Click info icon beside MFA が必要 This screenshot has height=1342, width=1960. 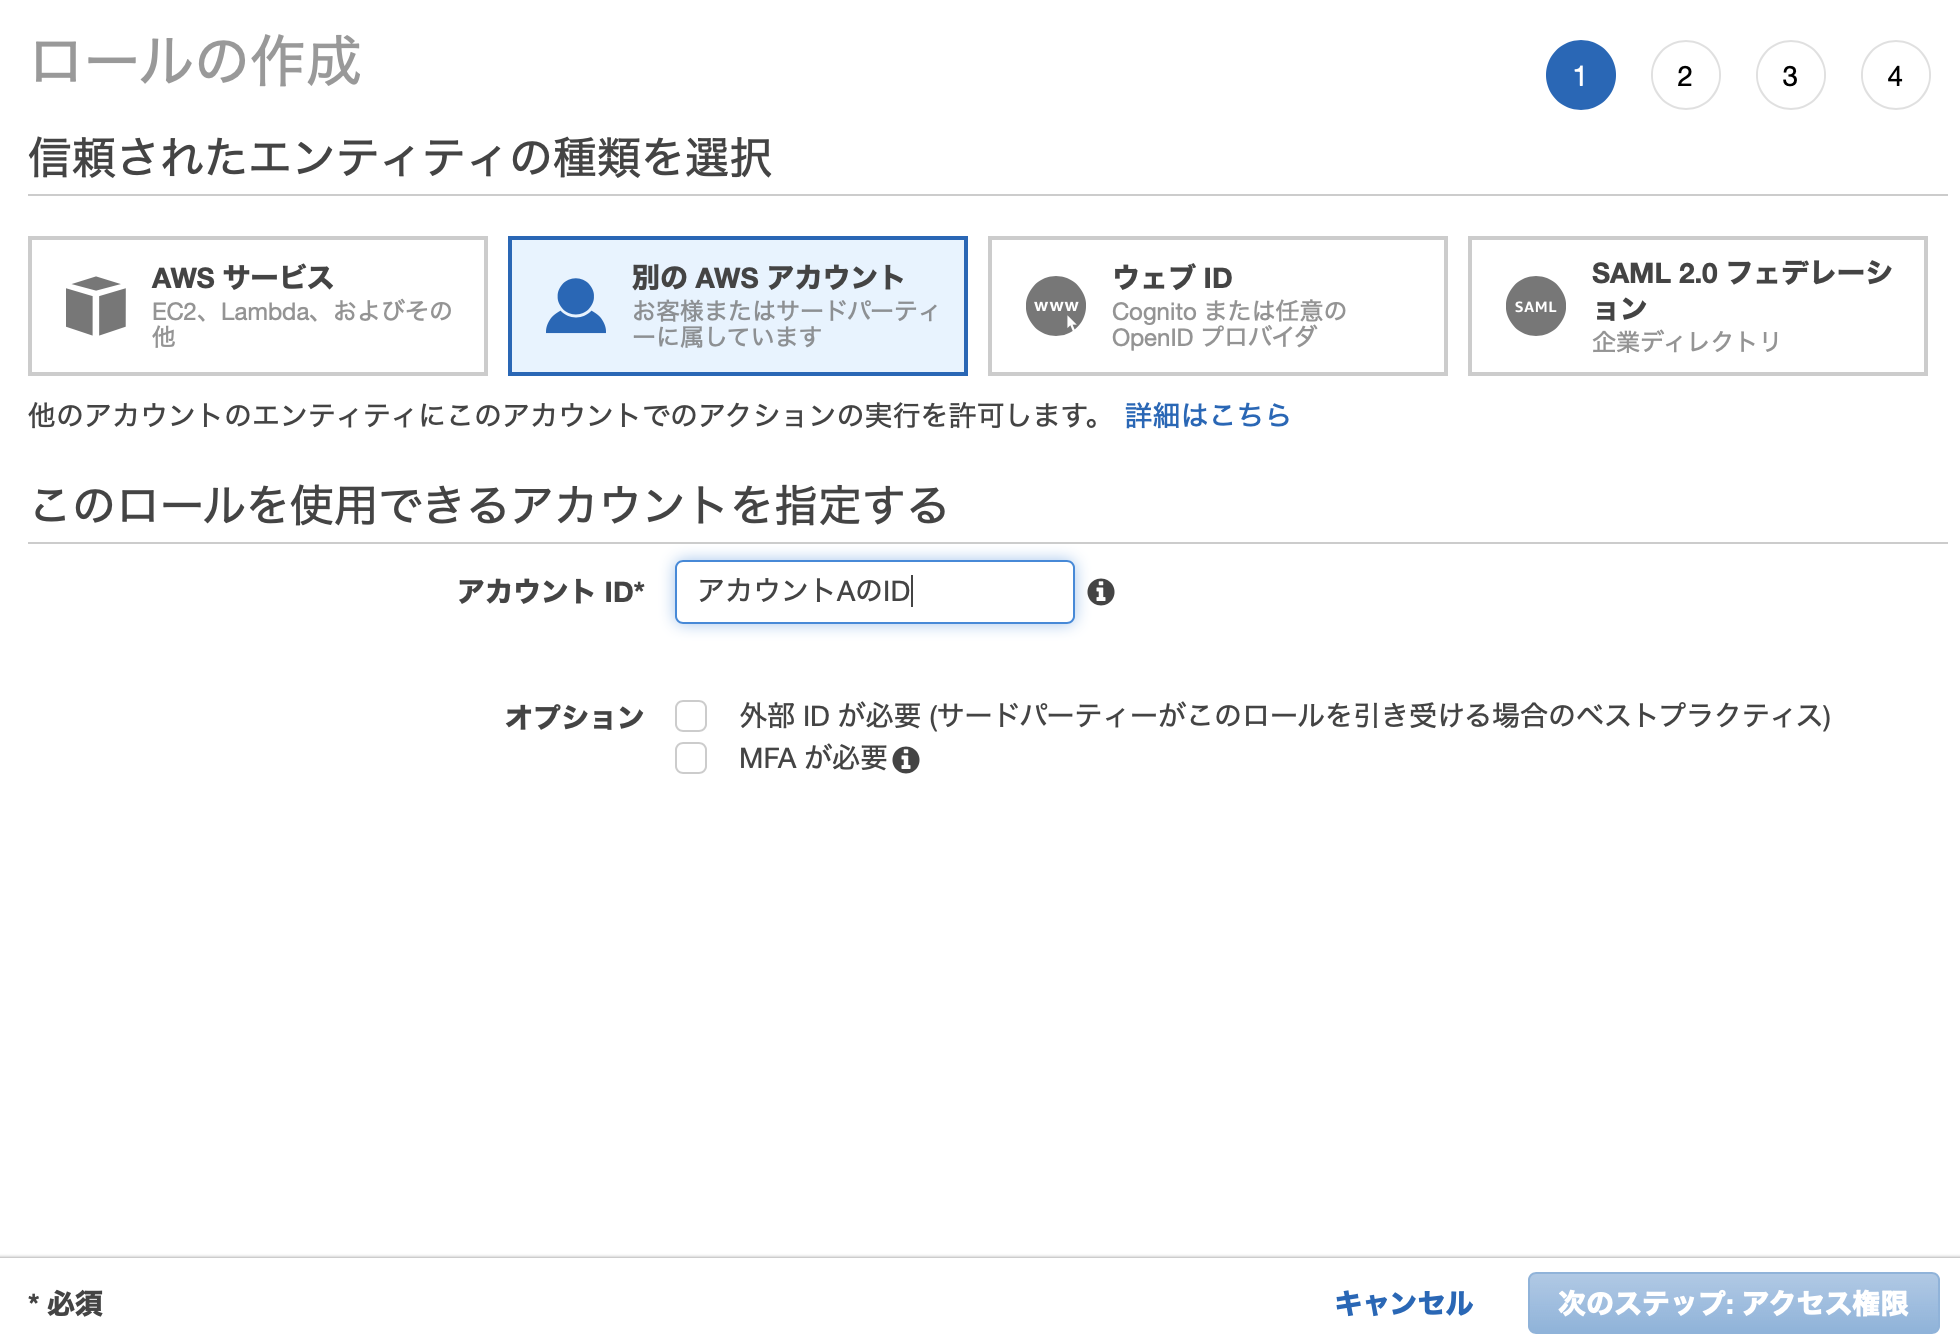coord(906,760)
